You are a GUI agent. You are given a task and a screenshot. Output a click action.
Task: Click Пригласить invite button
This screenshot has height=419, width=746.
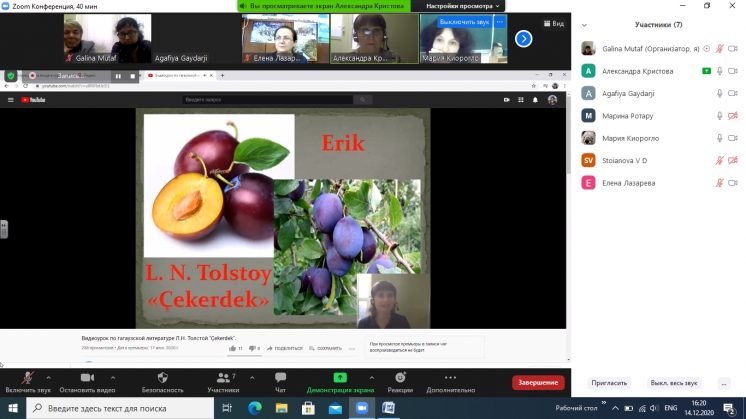tap(609, 383)
